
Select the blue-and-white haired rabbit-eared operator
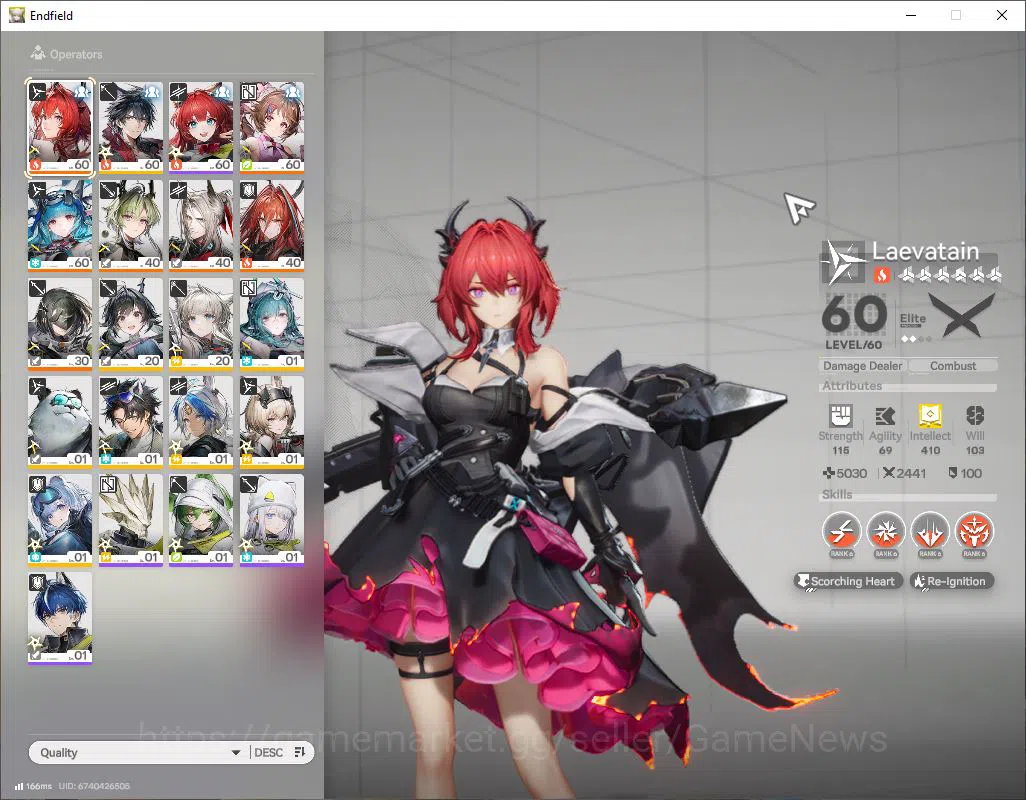pos(201,422)
